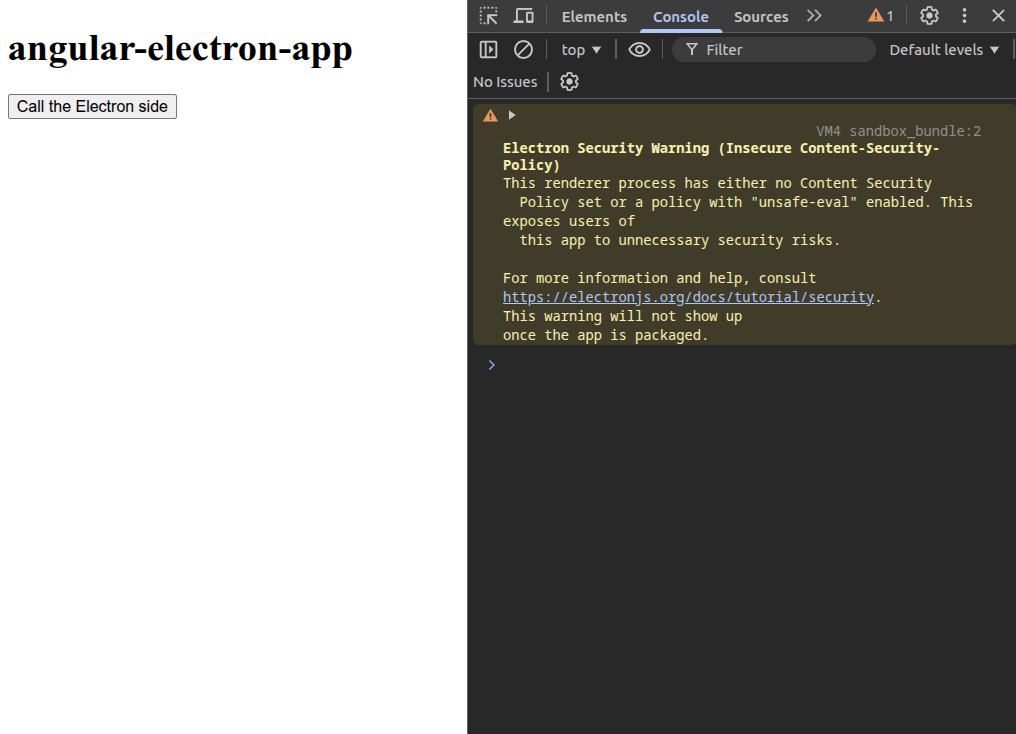1016x734 pixels.
Task: Clear the console output
Action: (x=523, y=49)
